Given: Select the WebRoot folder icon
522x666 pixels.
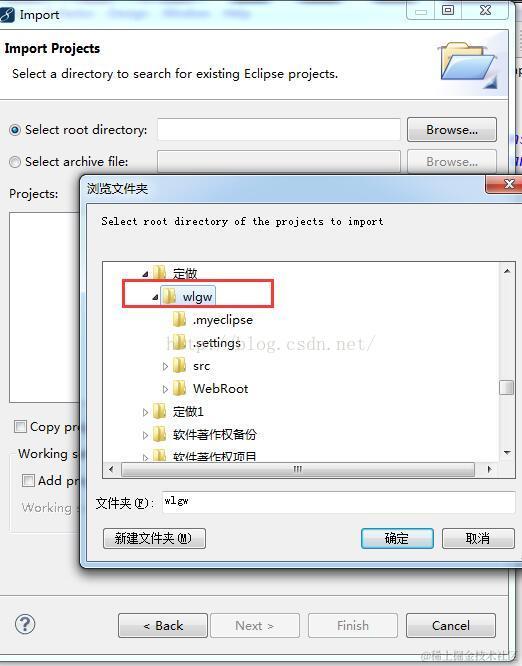Looking at the screenshot, I should tap(179, 388).
